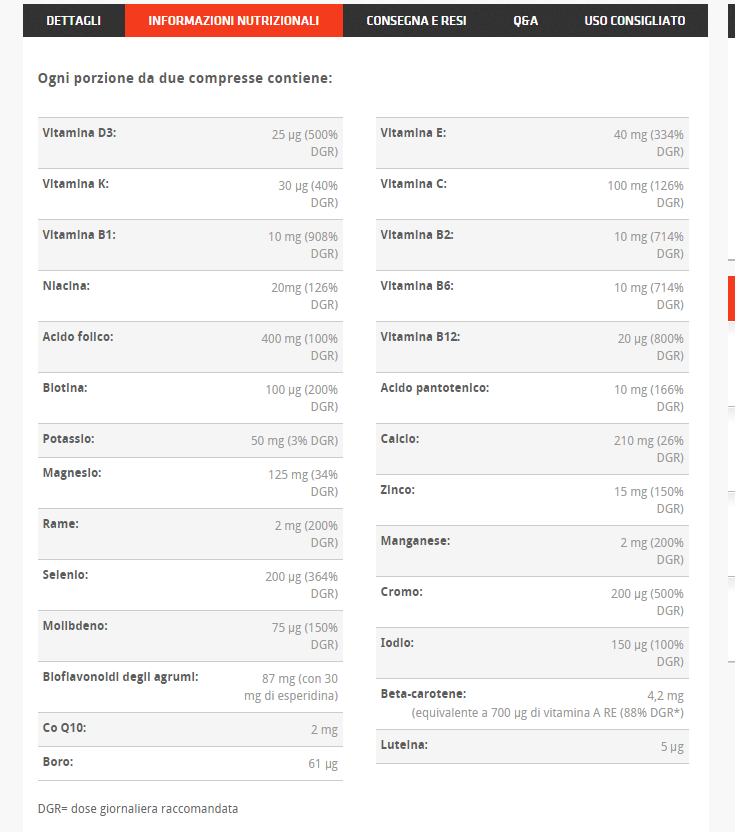Screen dimensions: 735x832
Task: Click the Calcio row label
Action: pyautogui.click(x=400, y=439)
